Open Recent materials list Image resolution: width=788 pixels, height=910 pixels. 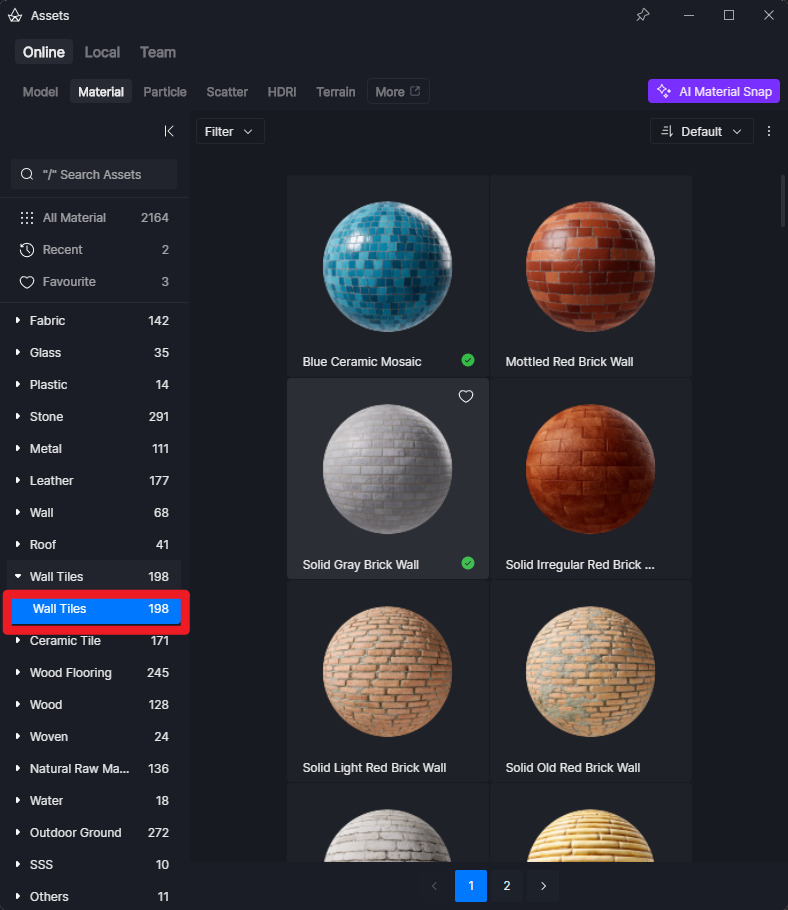62,250
